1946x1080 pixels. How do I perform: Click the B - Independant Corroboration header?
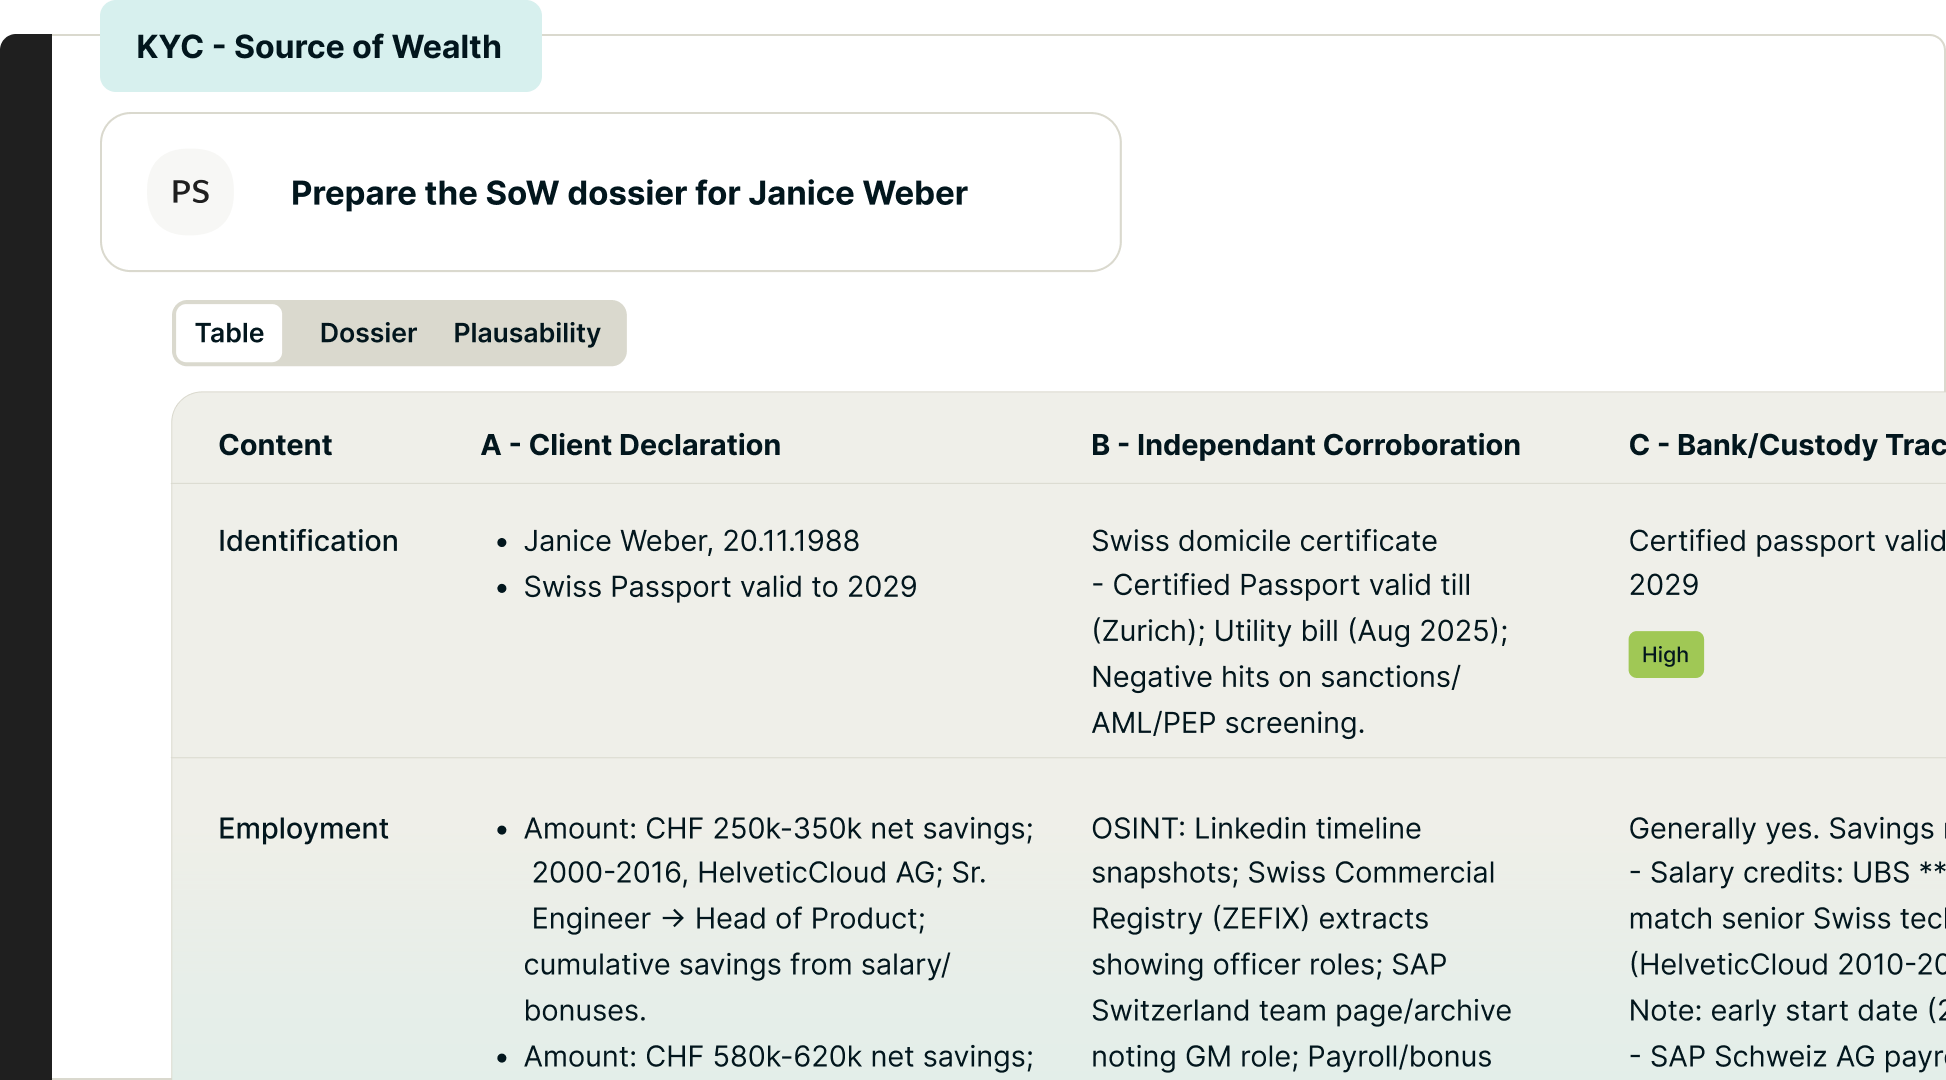[x=1305, y=445]
